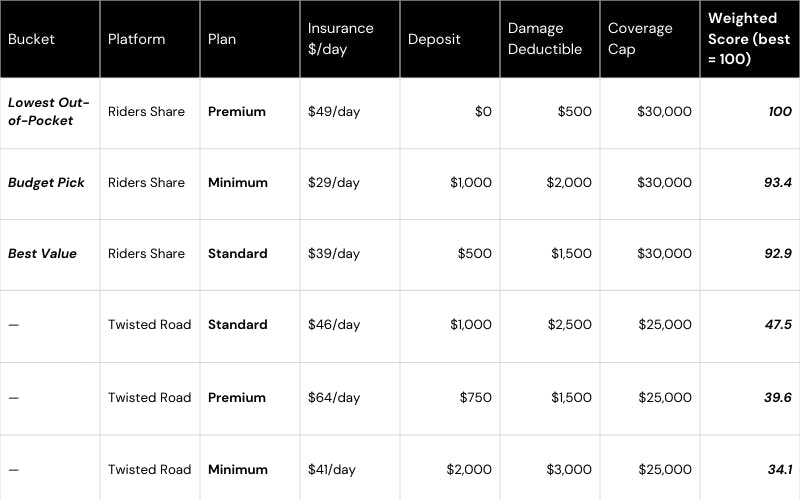The image size is (800, 500).
Task: Click the Budget Pick bucket cell
Action: pyautogui.click(x=46, y=183)
